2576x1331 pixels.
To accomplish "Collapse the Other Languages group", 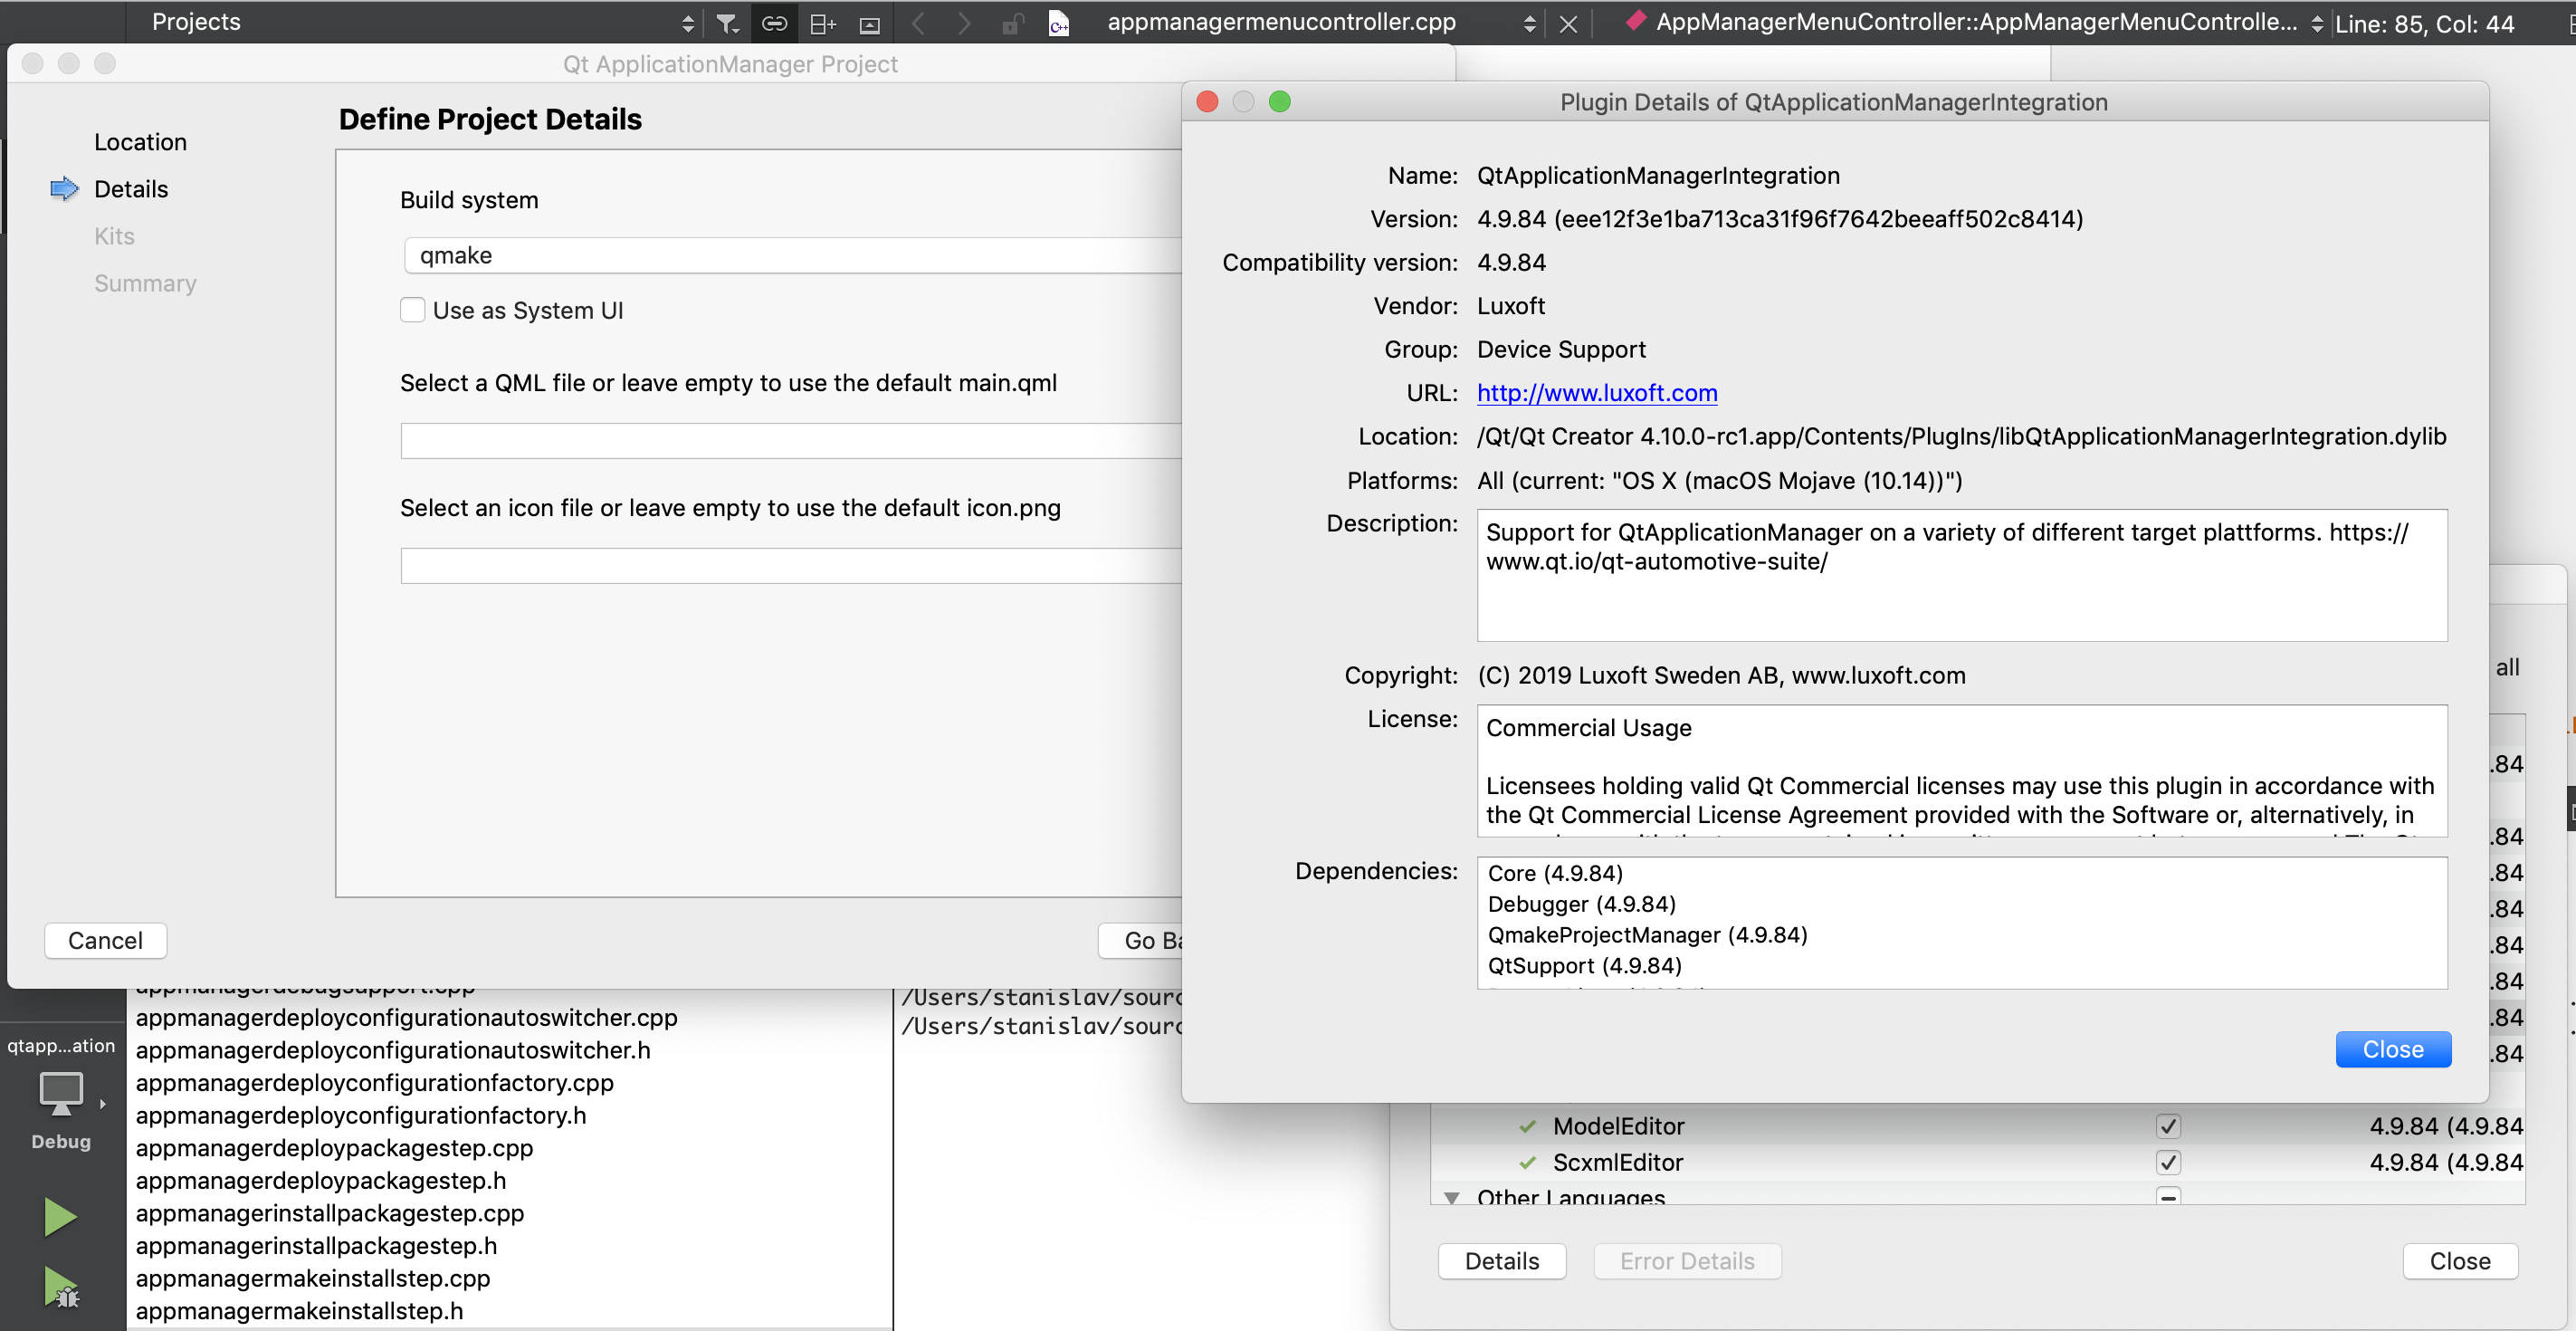I will point(1451,1197).
